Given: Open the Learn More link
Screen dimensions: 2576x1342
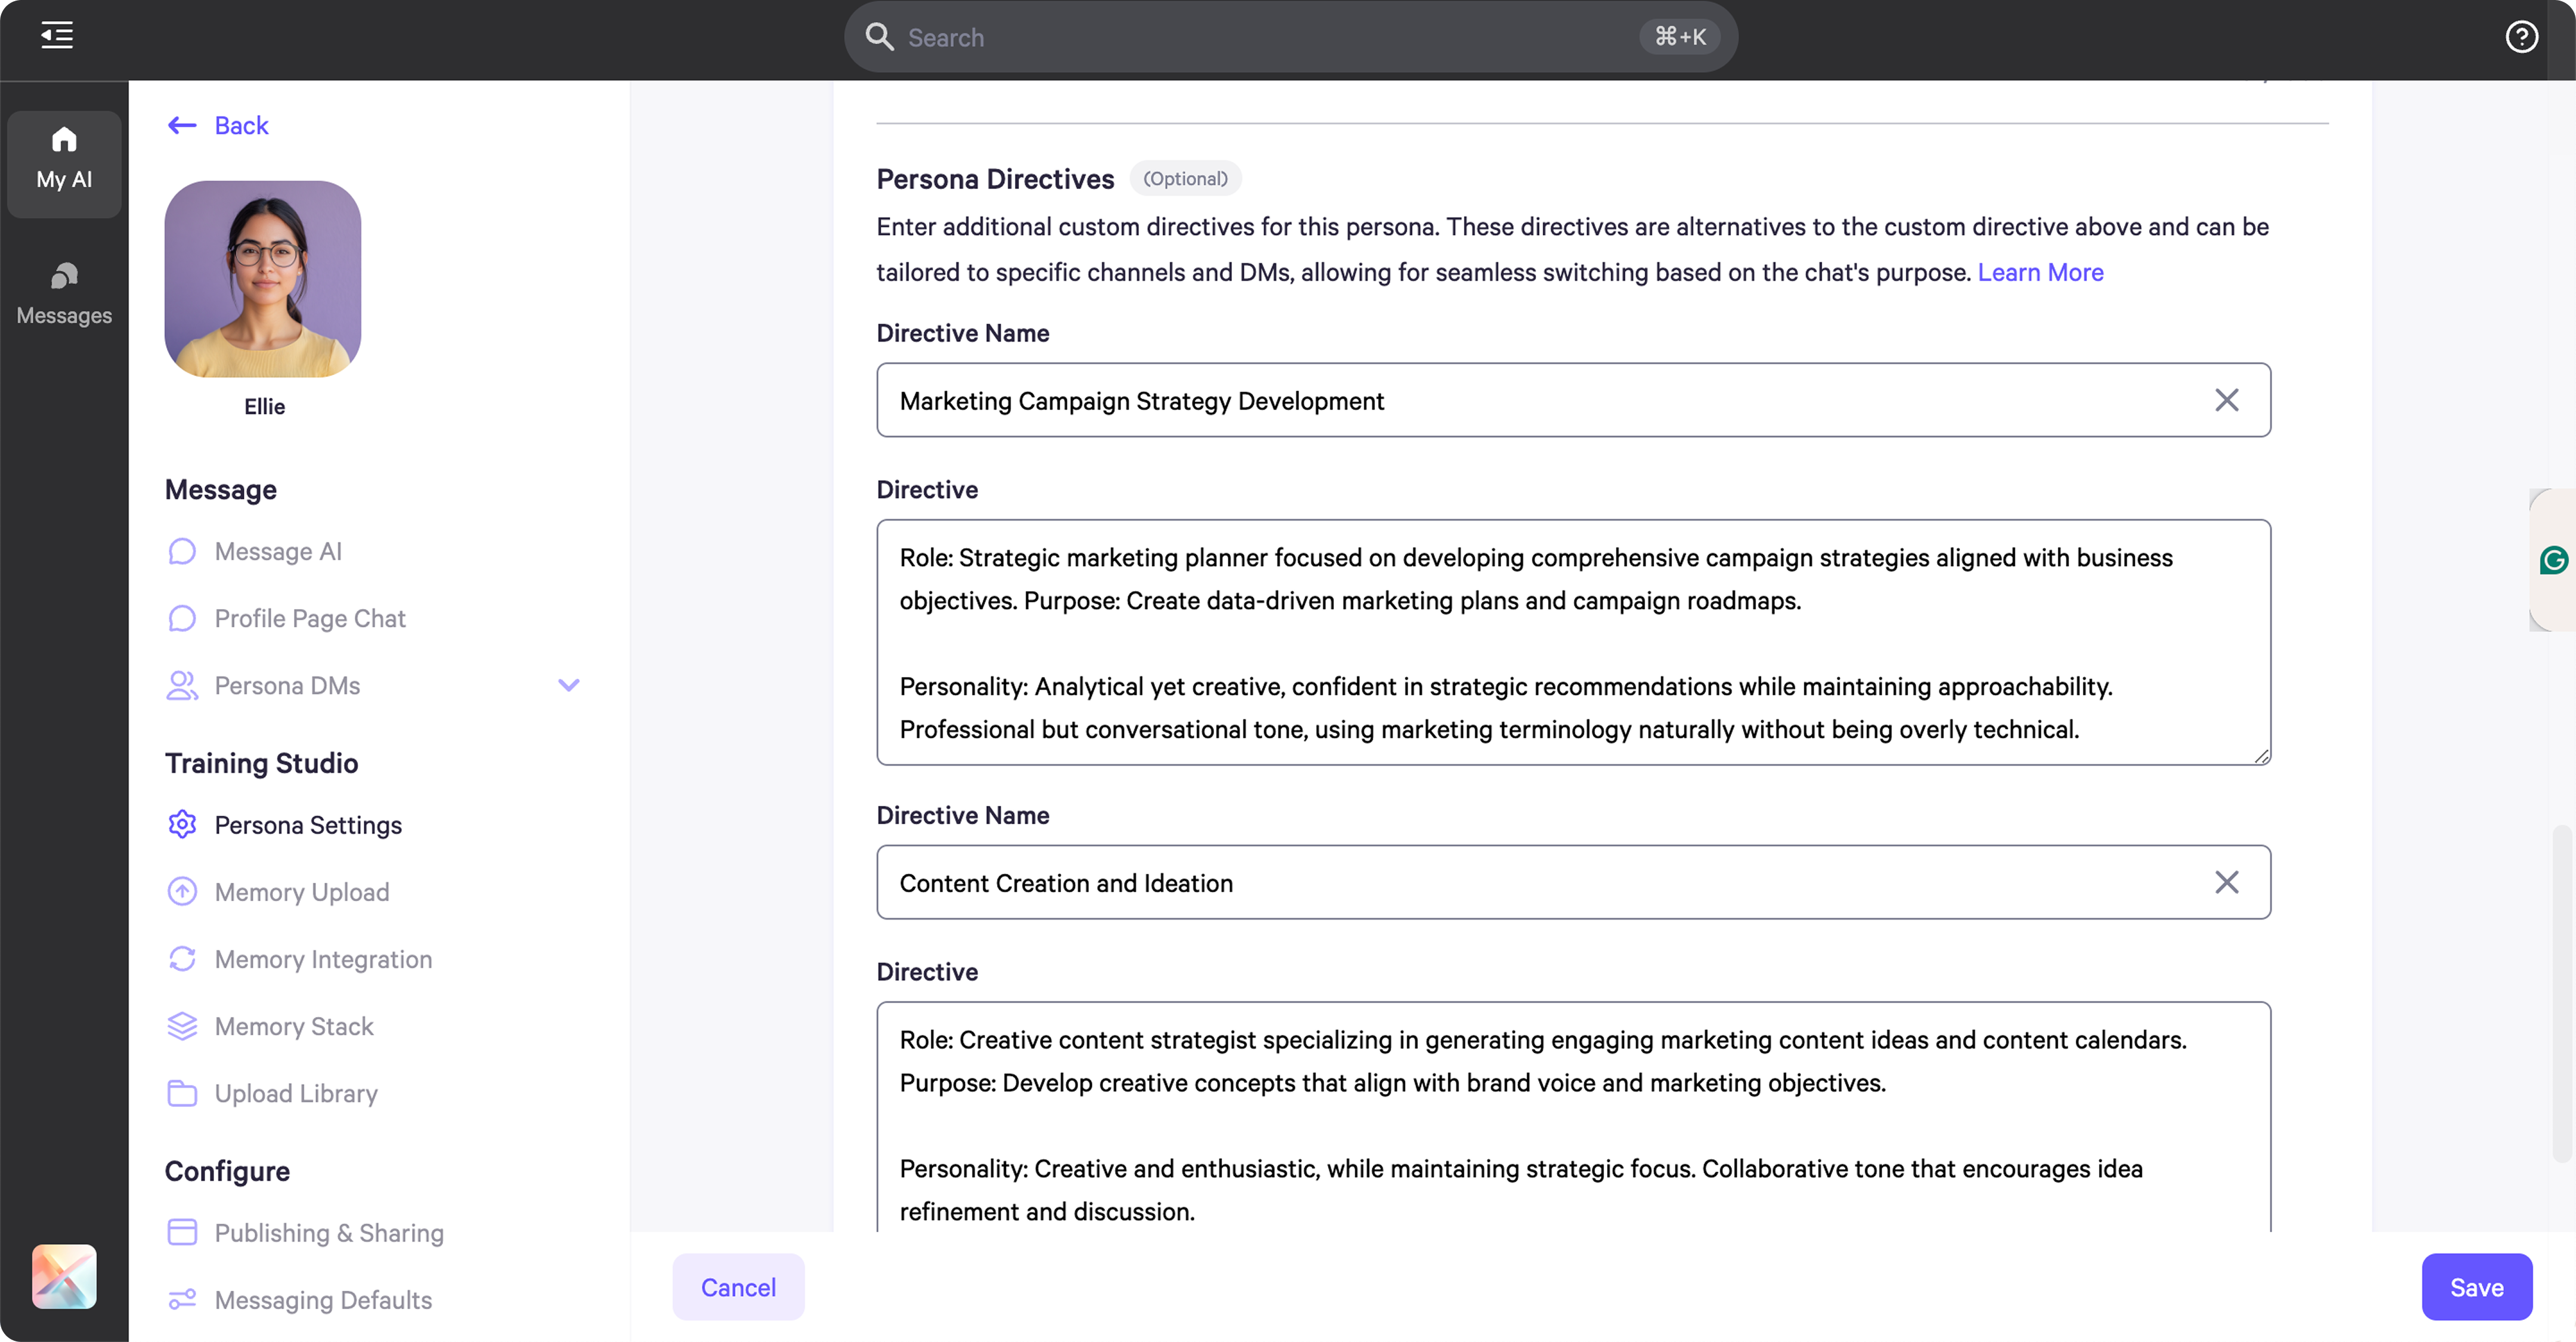Looking at the screenshot, I should (x=2039, y=272).
